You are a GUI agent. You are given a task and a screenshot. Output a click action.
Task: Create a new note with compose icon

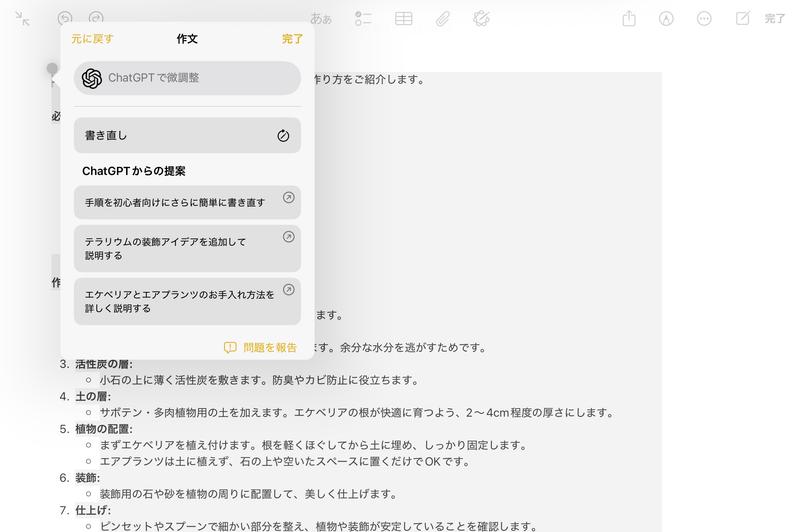coord(742,18)
